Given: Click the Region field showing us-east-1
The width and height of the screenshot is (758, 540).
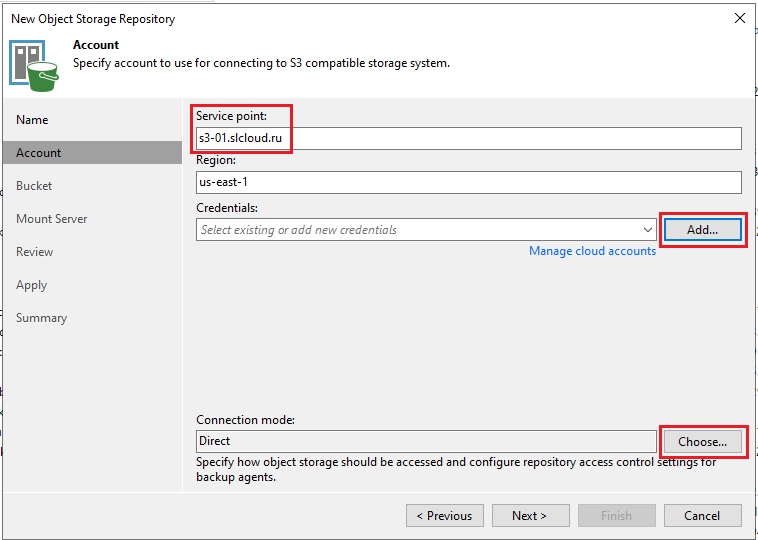Looking at the screenshot, I should point(468,182).
